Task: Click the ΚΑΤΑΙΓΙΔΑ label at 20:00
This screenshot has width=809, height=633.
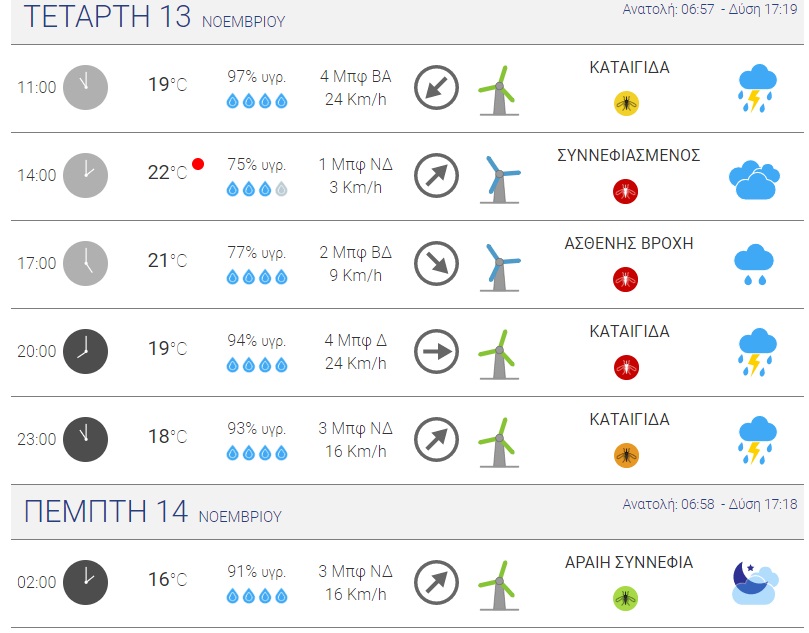Action: click(629, 331)
